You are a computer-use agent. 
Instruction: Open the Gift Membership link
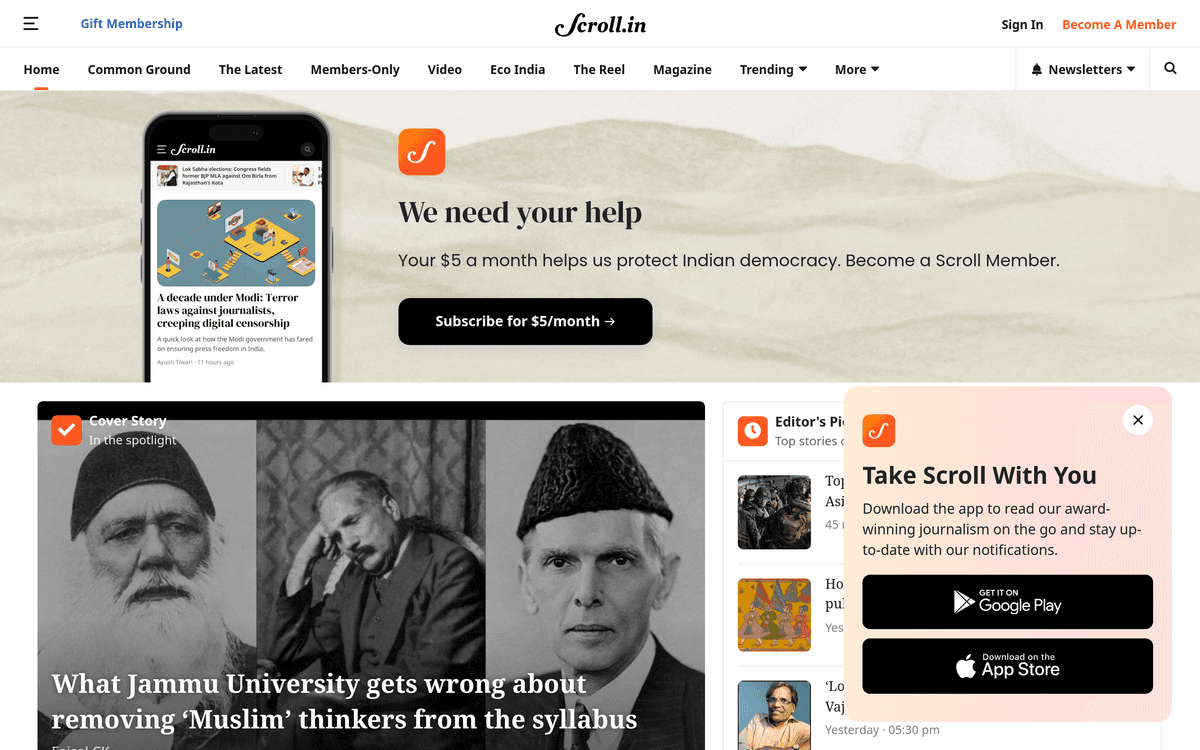tap(132, 24)
